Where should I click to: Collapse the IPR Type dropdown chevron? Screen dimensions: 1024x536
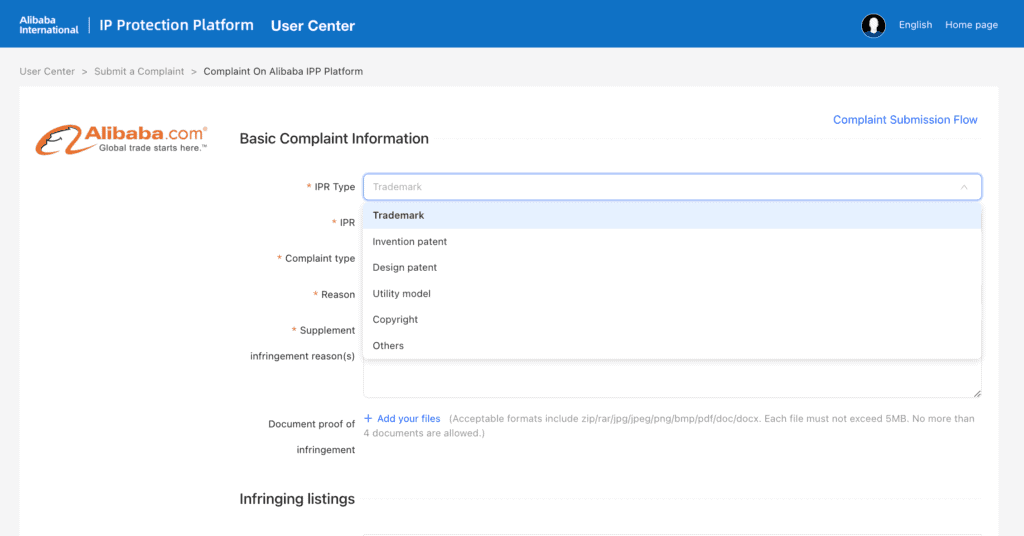[x=964, y=187]
